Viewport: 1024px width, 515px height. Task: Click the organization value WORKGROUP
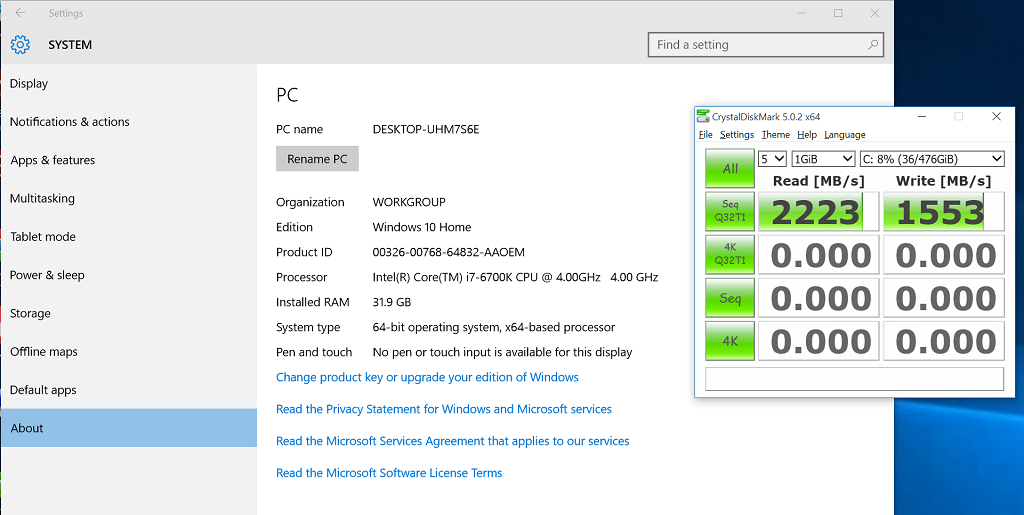pos(409,202)
